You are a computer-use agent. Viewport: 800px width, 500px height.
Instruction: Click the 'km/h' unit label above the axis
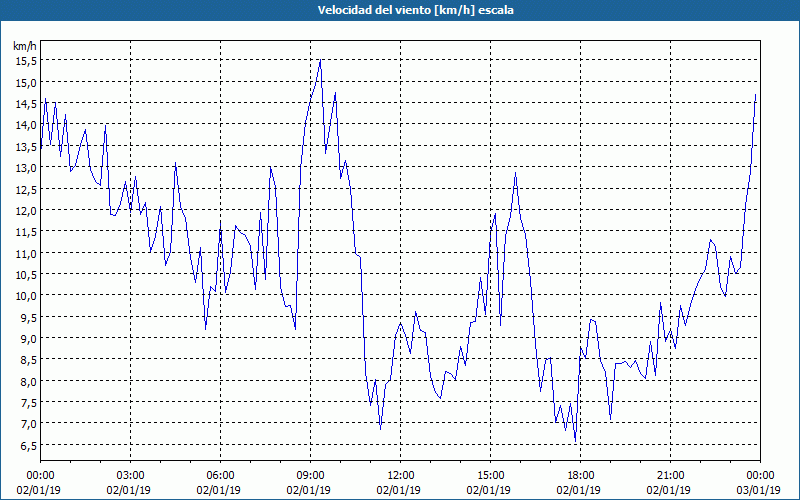24,46
